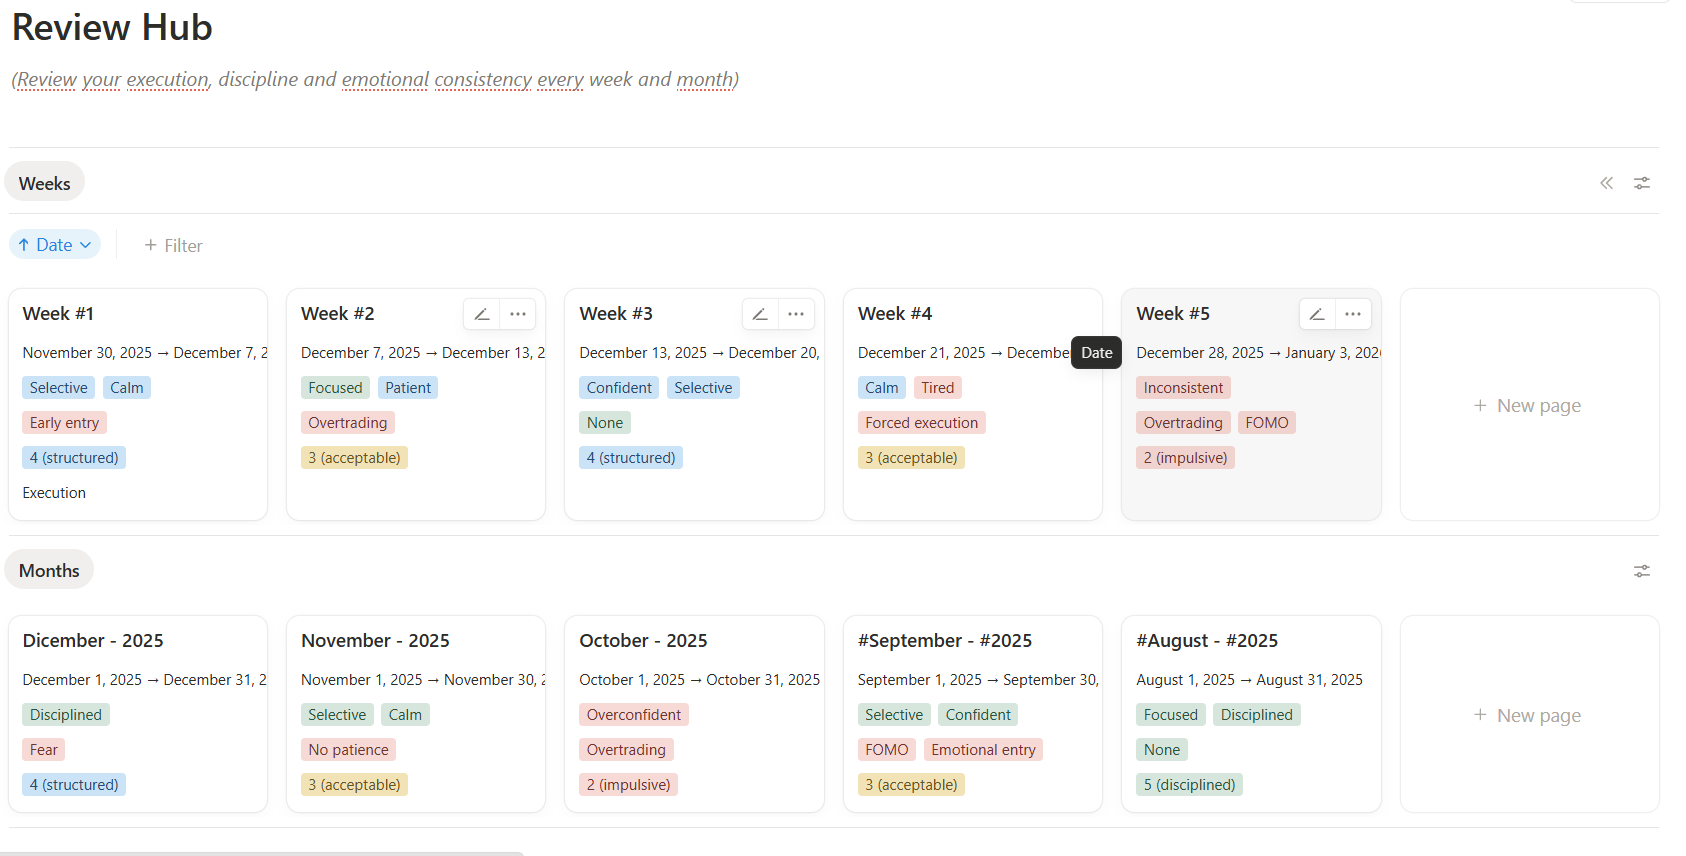The image size is (1686, 856).
Task: Open the Week #1 card
Action: [138, 404]
